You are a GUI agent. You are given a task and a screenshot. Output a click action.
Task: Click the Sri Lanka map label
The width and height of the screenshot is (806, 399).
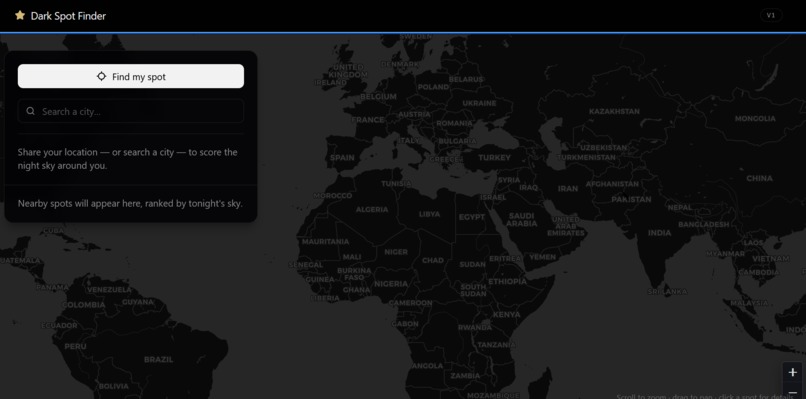[x=667, y=292]
